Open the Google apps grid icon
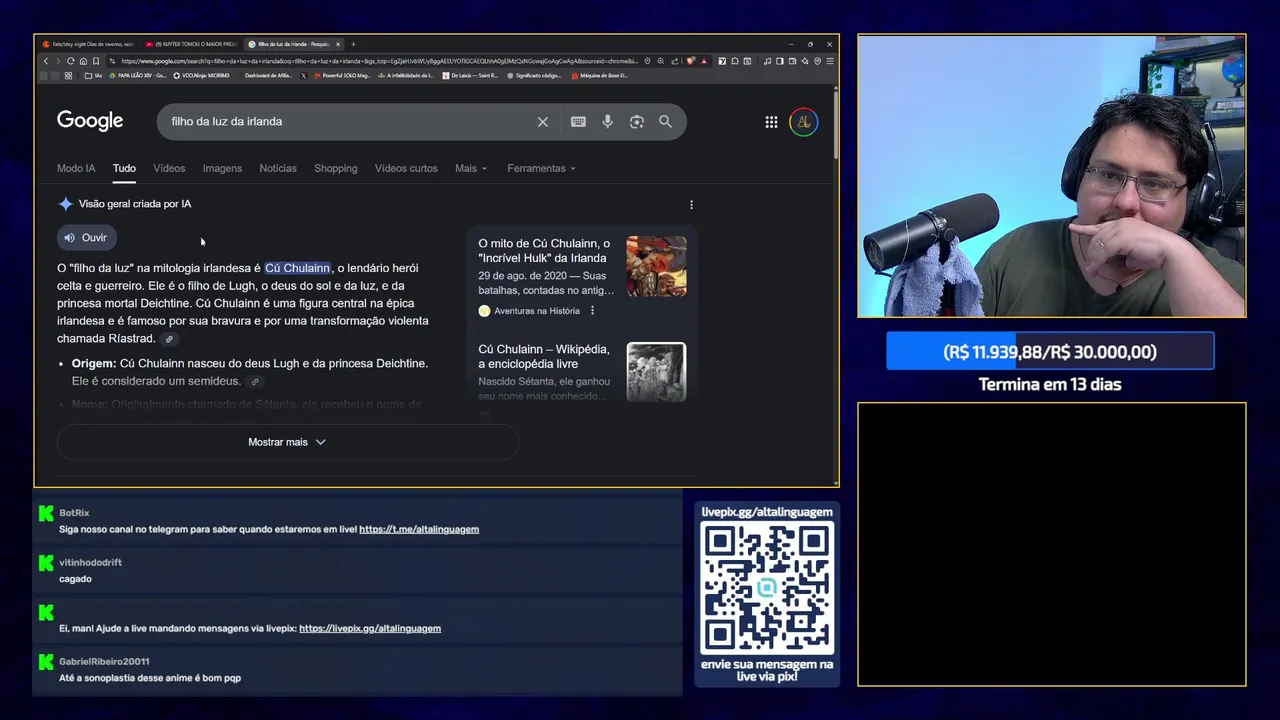The width and height of the screenshot is (1280, 720). pos(771,122)
